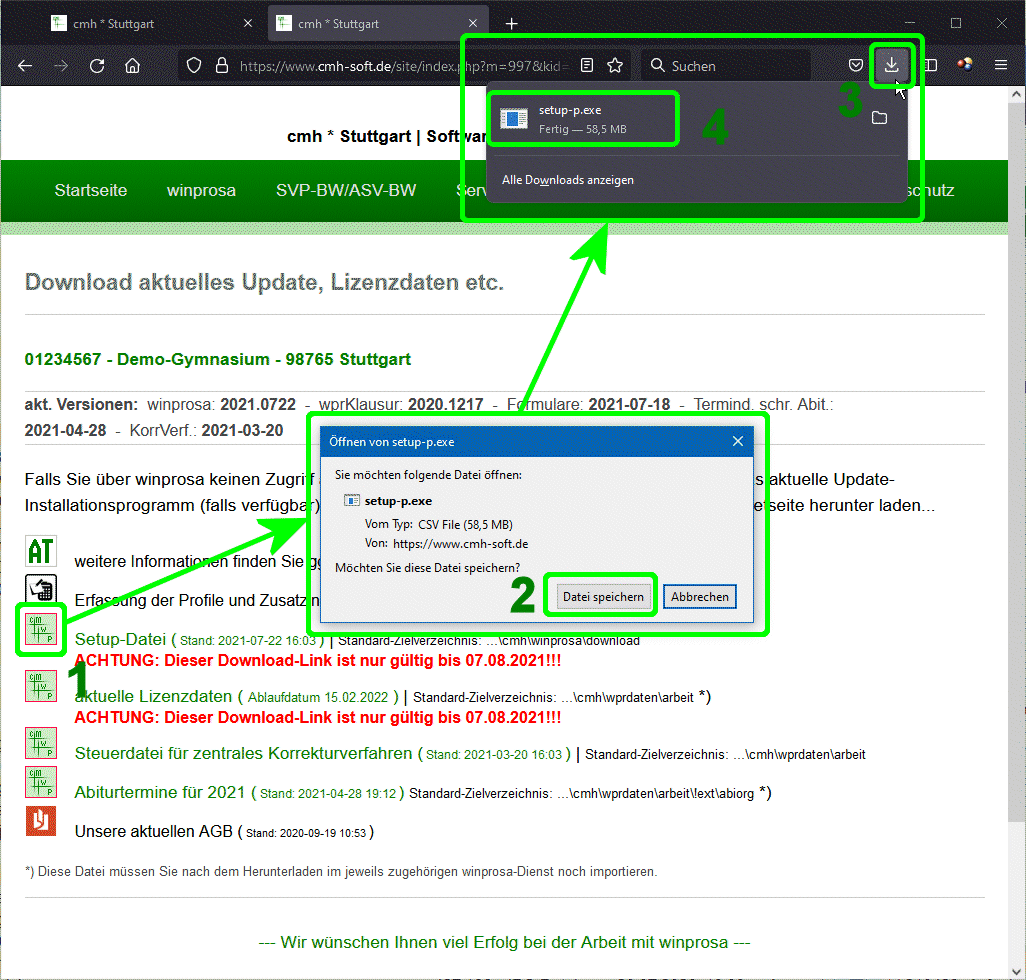
Task: Open the AGB PDF icon
Action: coord(41,821)
